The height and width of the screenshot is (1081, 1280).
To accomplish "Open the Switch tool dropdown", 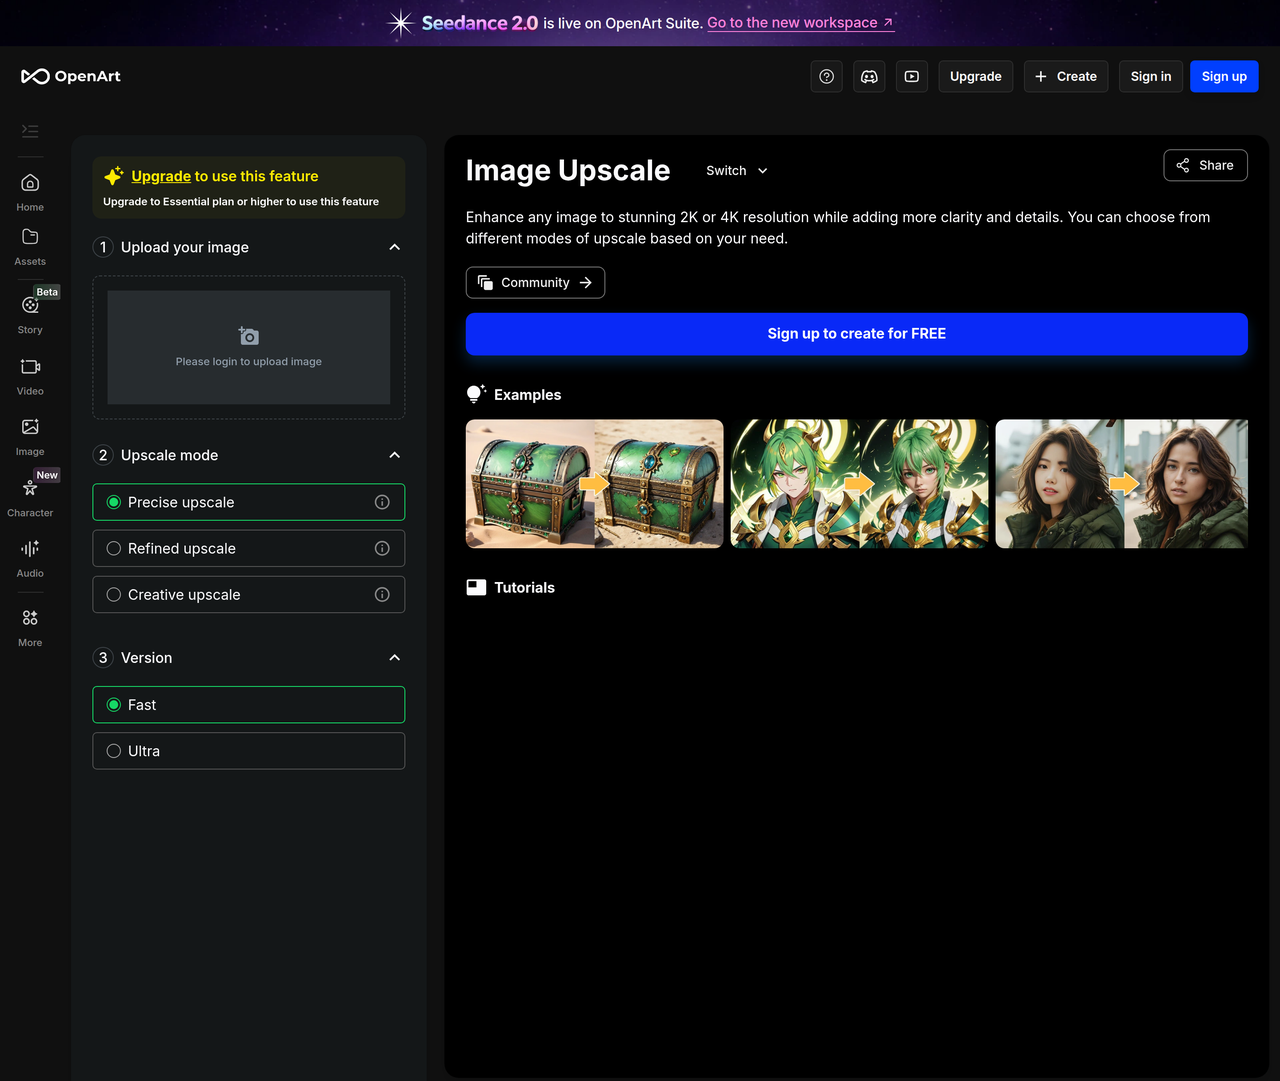I will [x=737, y=171].
